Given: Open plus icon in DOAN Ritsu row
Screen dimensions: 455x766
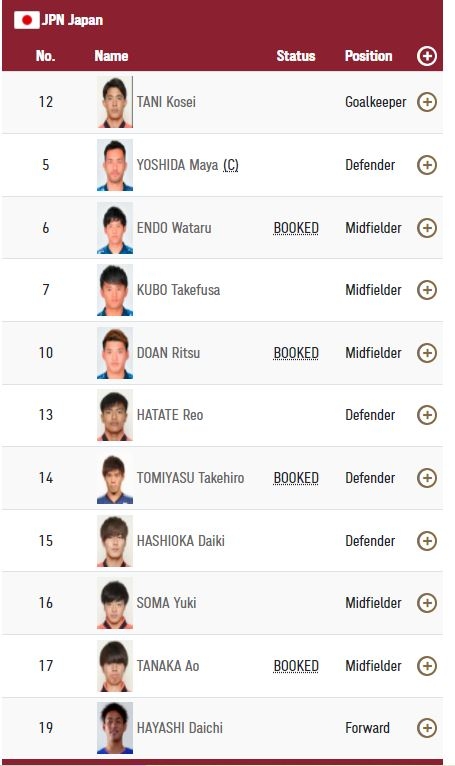Looking at the screenshot, I should click(x=427, y=353).
